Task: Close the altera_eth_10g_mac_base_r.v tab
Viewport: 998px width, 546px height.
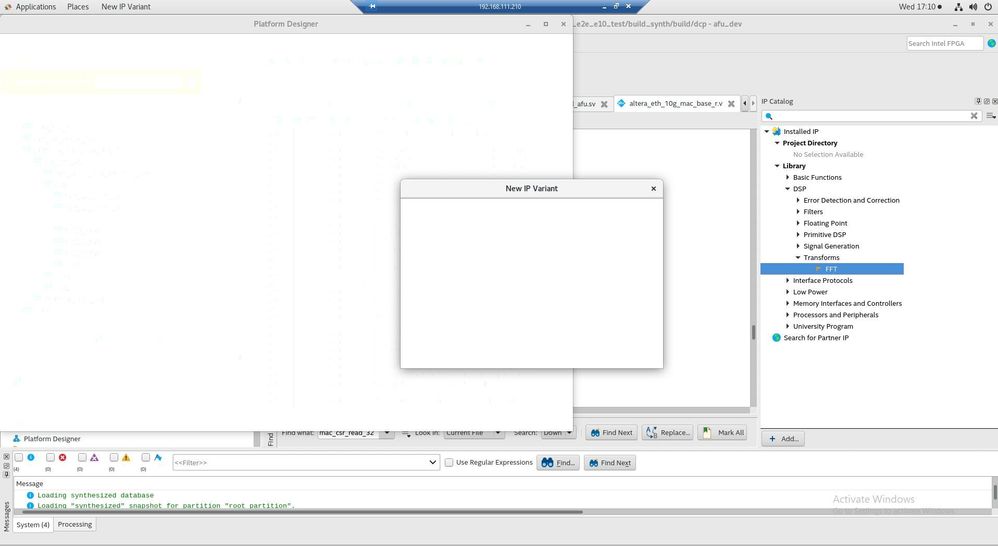Action: (x=731, y=104)
